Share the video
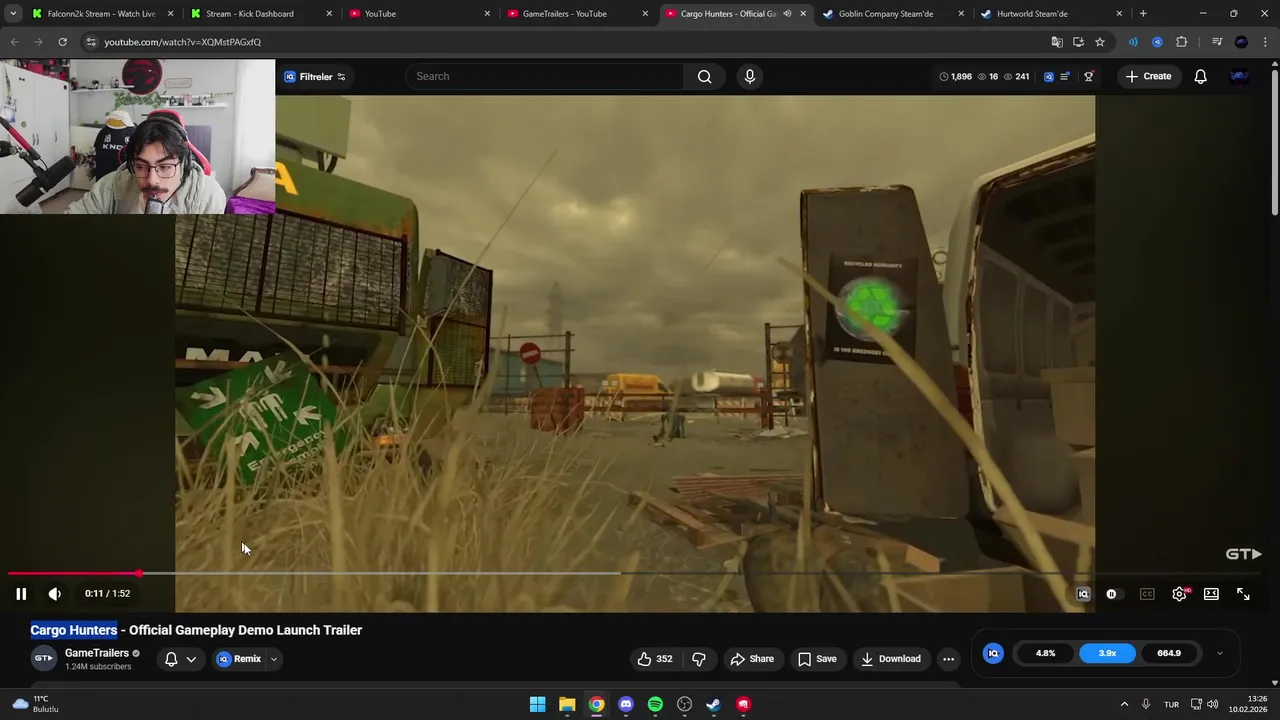This screenshot has height=720, width=1280. coord(752,659)
